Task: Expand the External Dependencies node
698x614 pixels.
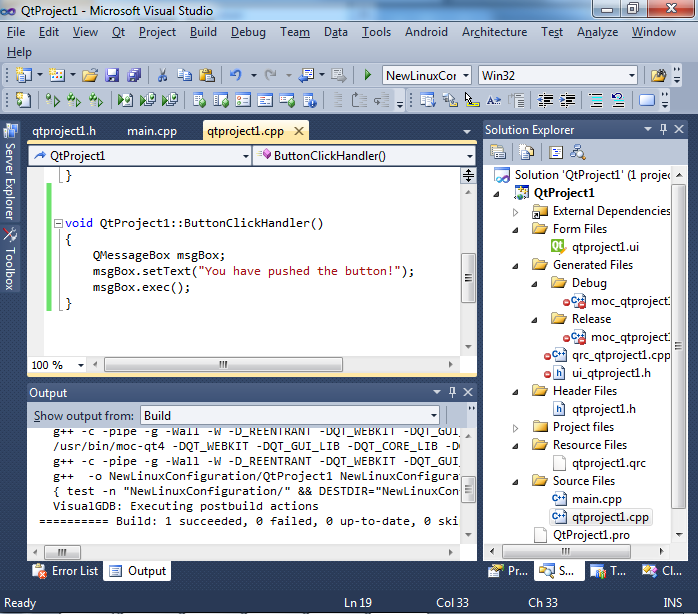Action: tap(515, 212)
